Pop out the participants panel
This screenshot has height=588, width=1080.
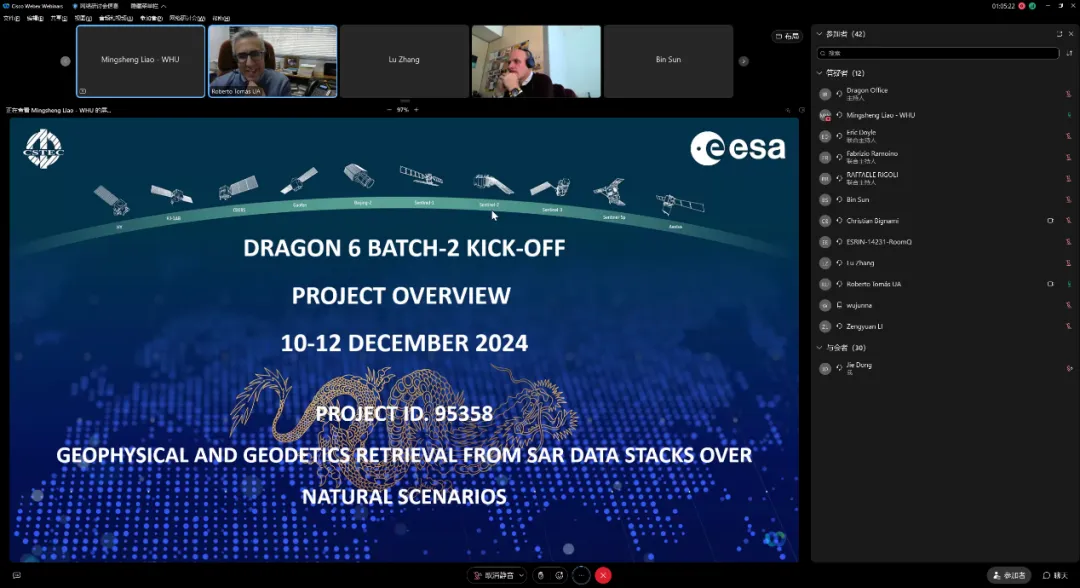click(x=1059, y=34)
